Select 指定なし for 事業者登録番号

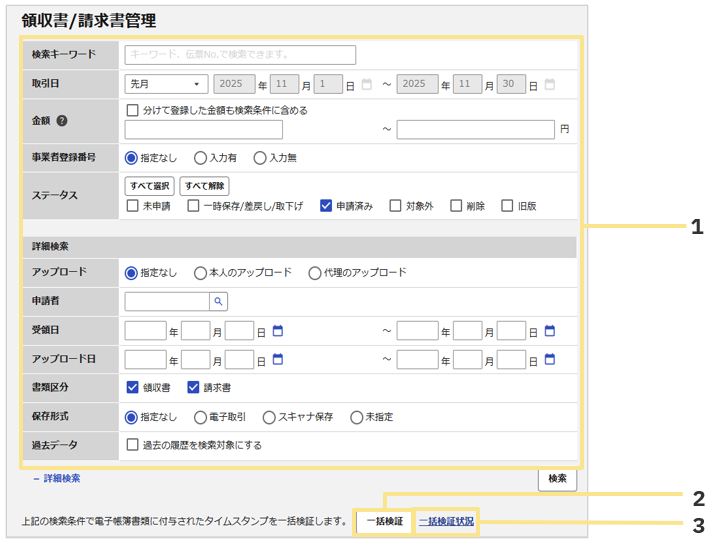coord(131,158)
